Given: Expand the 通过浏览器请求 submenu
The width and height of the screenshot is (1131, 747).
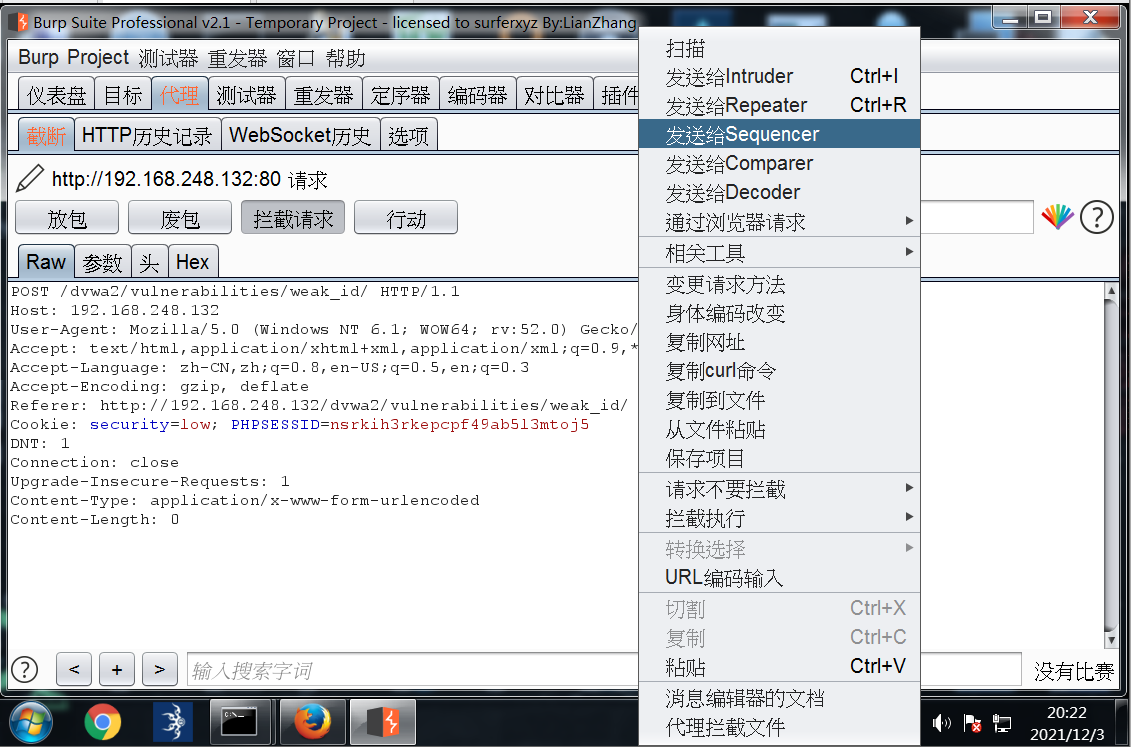Looking at the screenshot, I should point(779,221).
